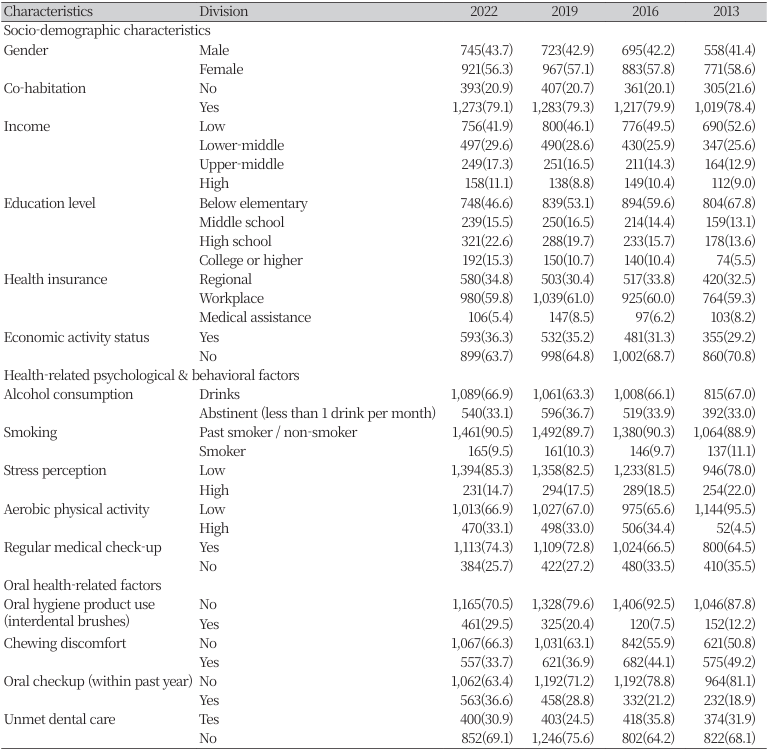Click the Socio-demographic characteristics section heading
This screenshot has width=767, height=750.
[107, 30]
